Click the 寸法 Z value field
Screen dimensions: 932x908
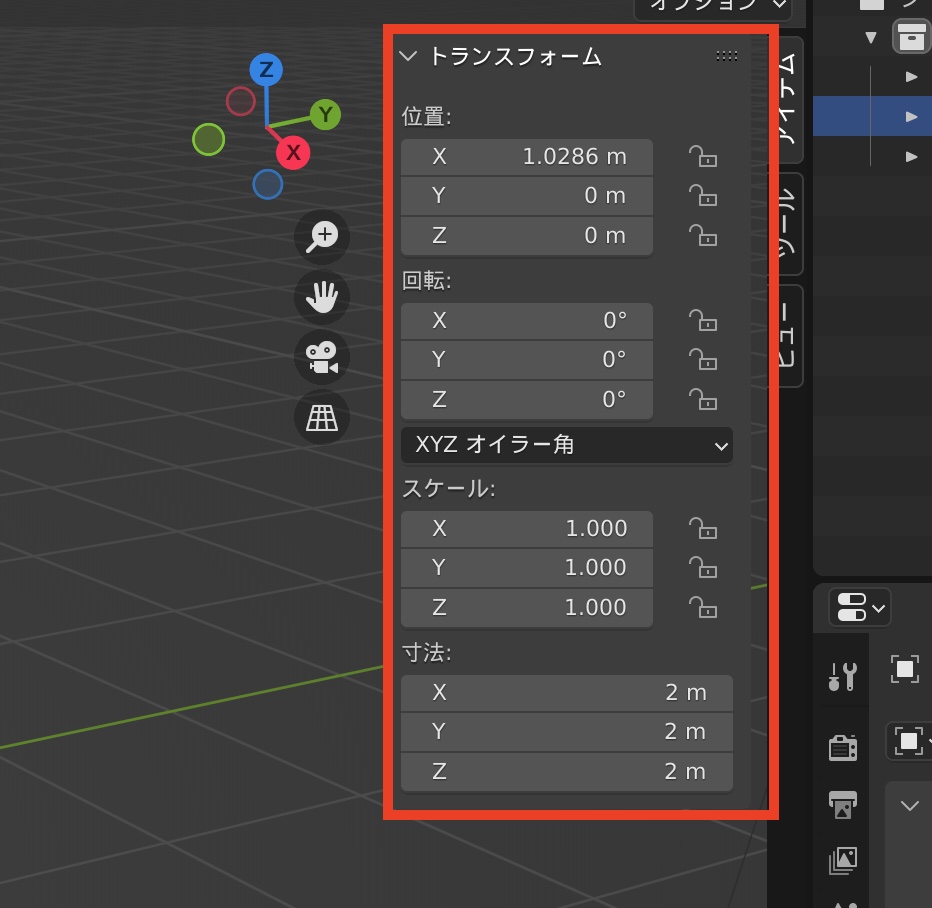click(566, 772)
